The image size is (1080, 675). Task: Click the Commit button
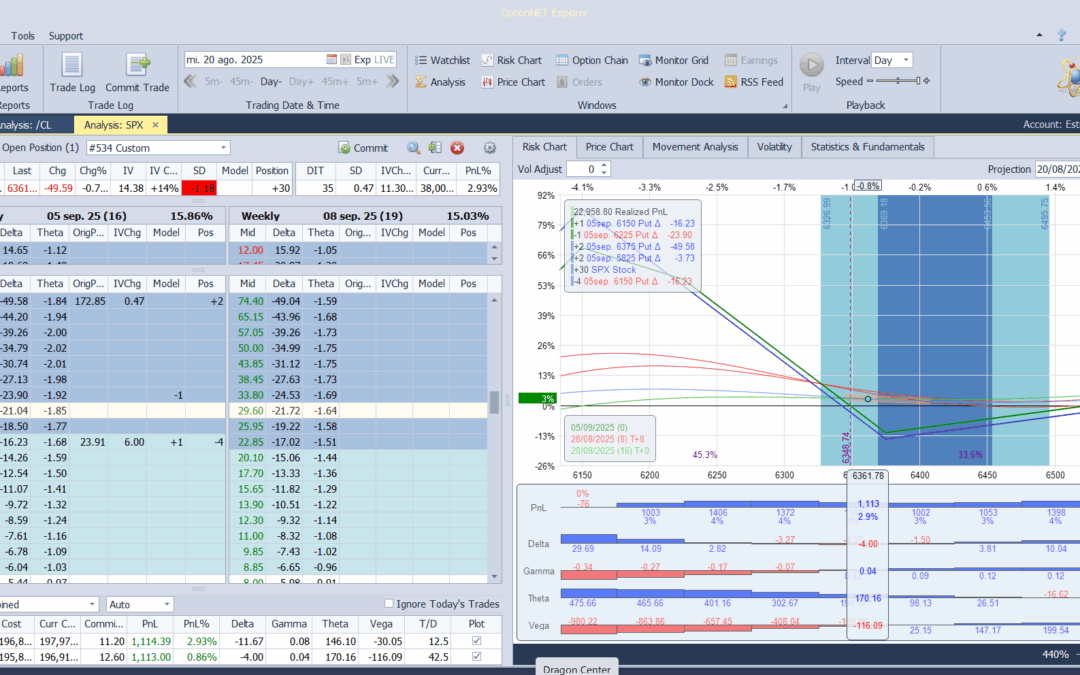[x=363, y=148]
